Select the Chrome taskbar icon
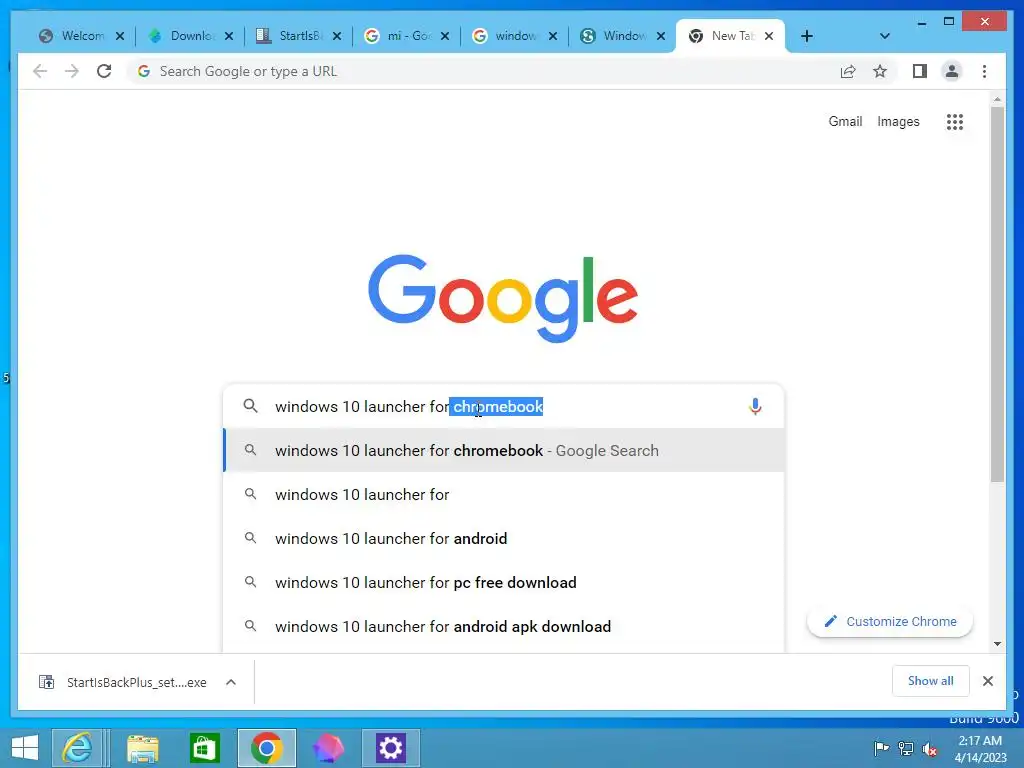 (266, 748)
